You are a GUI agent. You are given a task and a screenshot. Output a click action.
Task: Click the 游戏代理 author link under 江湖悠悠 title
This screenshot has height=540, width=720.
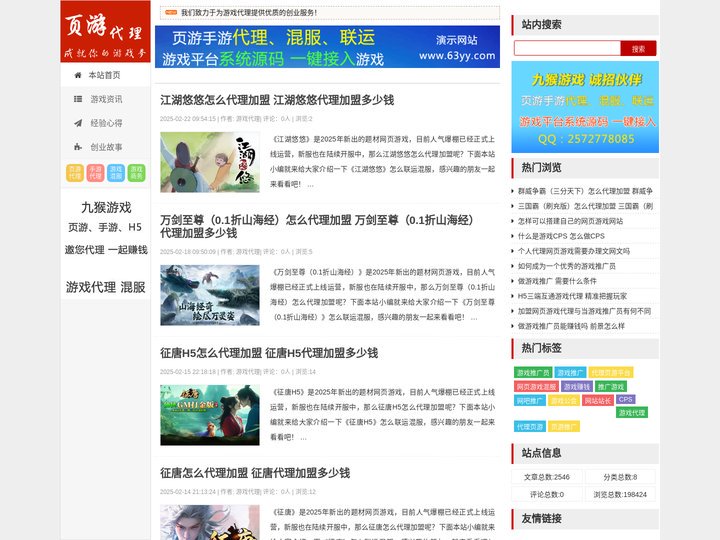pyautogui.click(x=248, y=118)
